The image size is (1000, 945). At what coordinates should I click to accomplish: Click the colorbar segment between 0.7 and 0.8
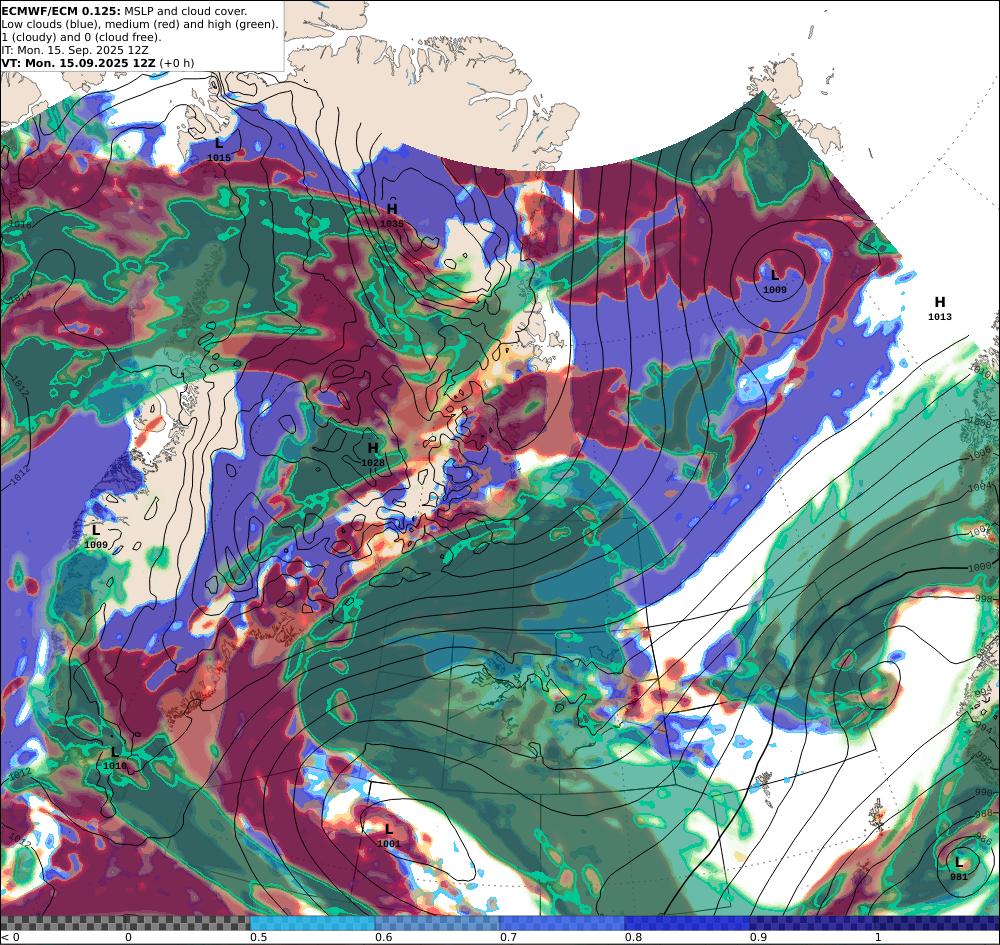(x=562, y=923)
